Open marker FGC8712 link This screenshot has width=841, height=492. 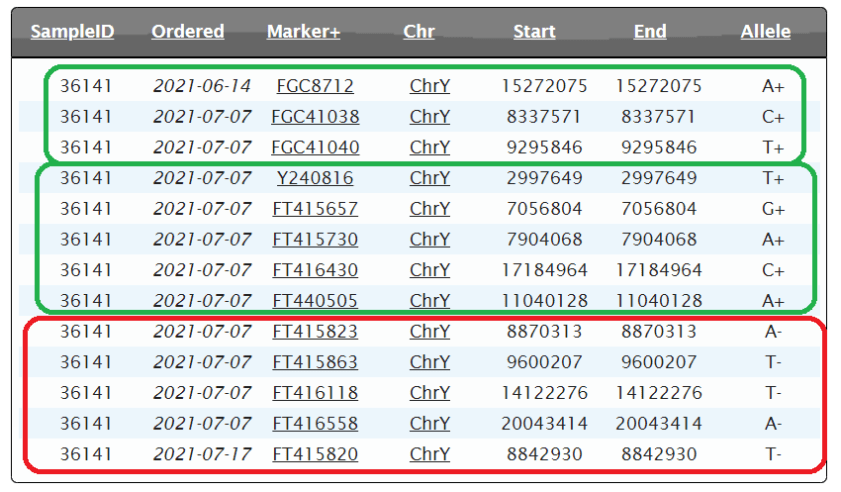[x=315, y=86]
